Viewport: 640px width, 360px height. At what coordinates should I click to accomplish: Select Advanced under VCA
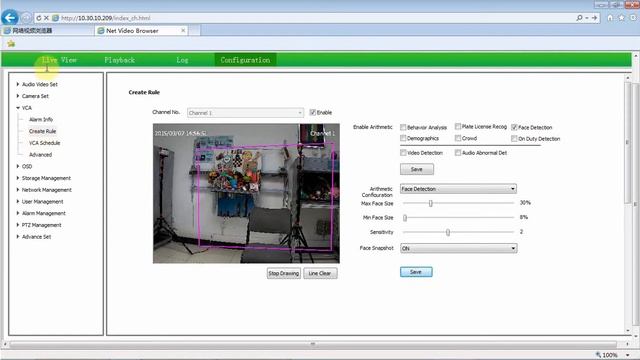40,155
